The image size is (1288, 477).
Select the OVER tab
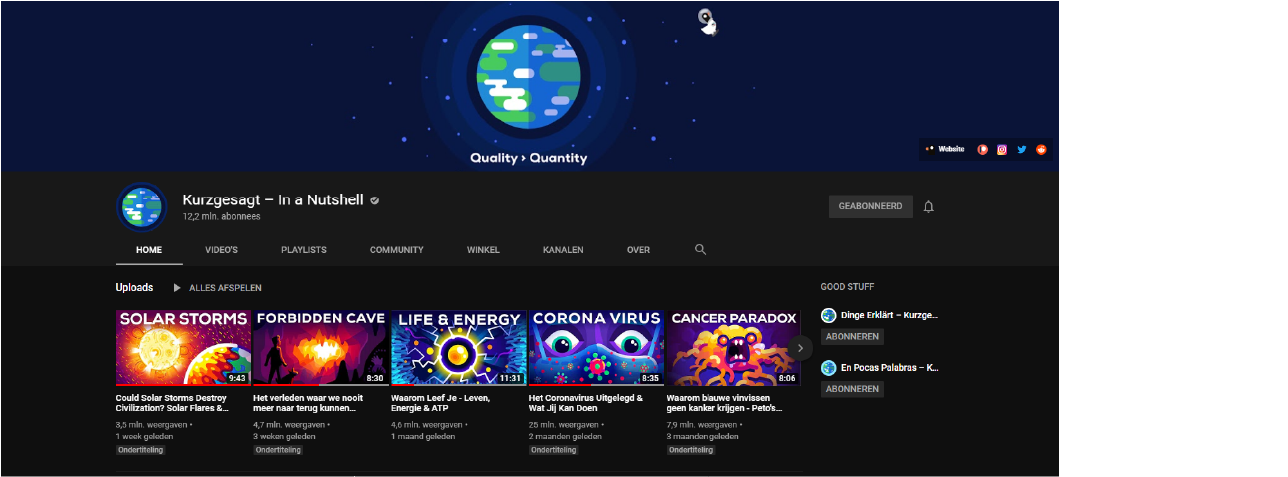click(x=638, y=250)
